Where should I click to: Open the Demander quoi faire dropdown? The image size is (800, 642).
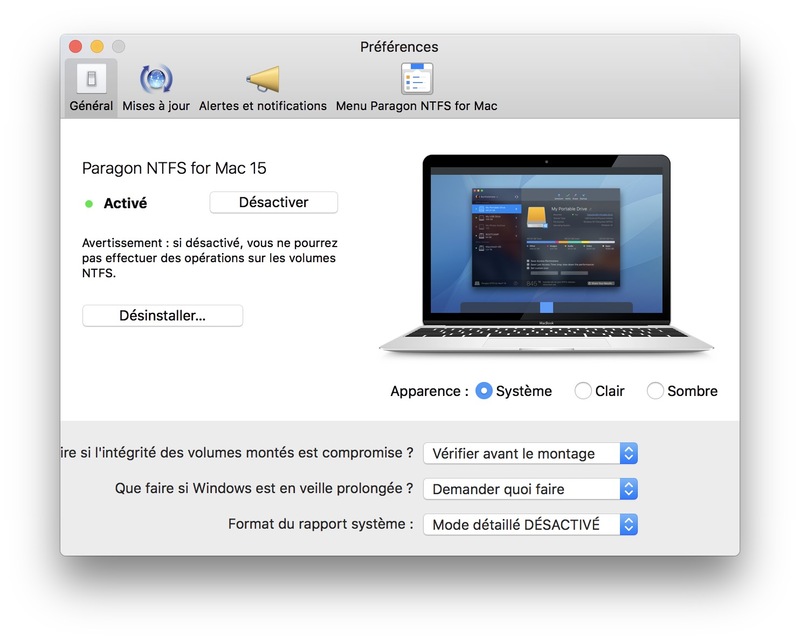(x=531, y=489)
